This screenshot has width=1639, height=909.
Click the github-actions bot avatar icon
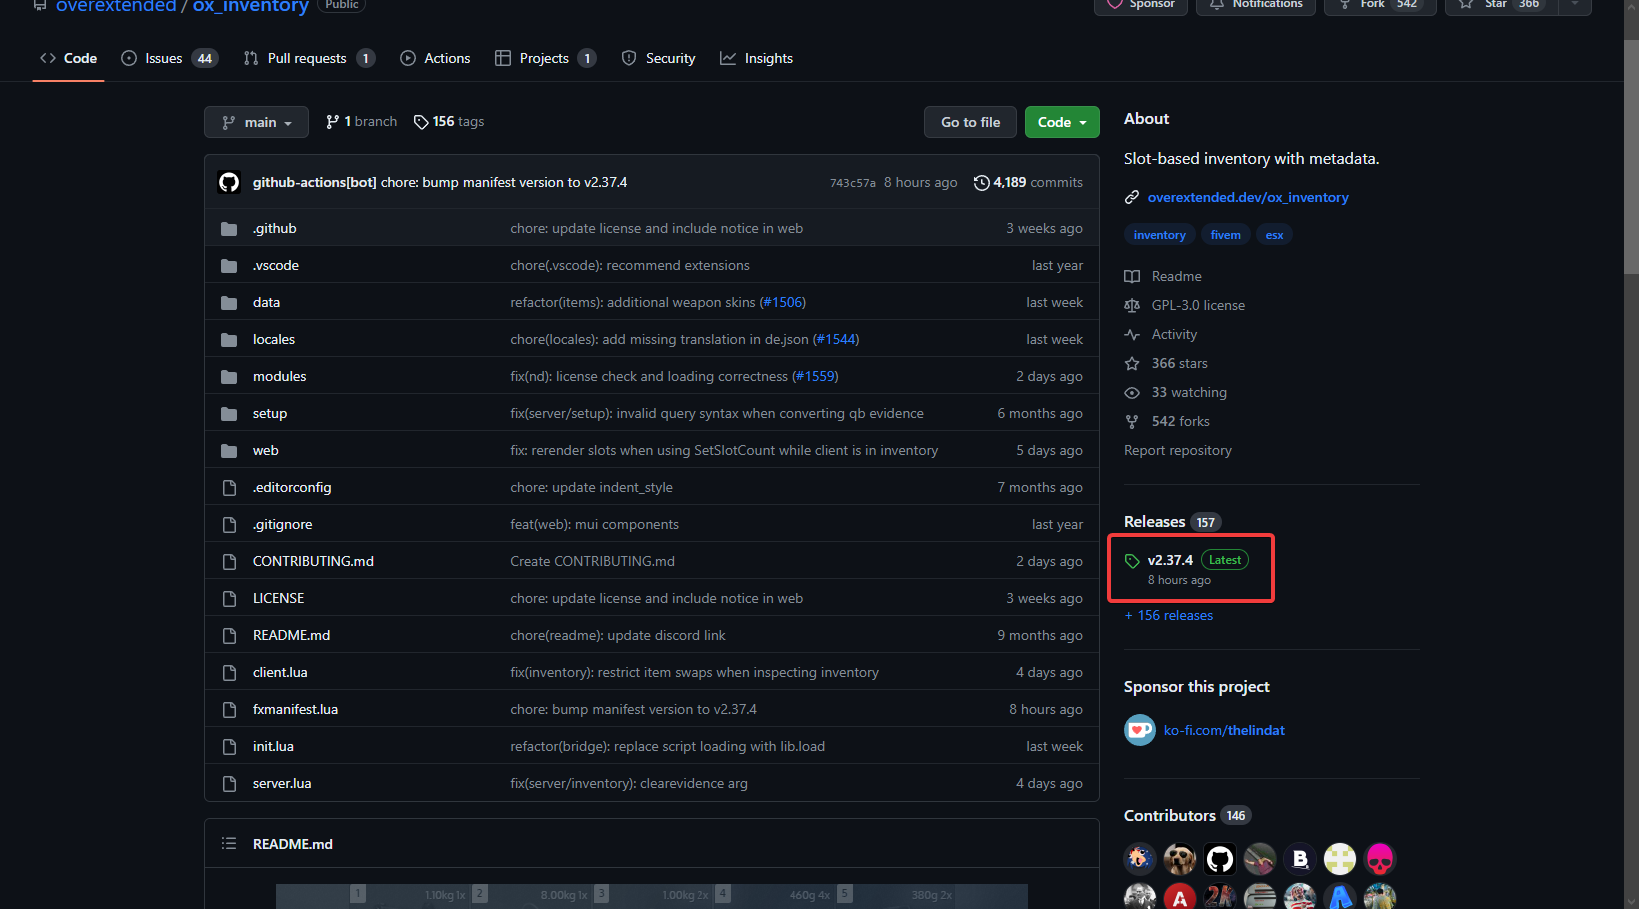(x=229, y=182)
